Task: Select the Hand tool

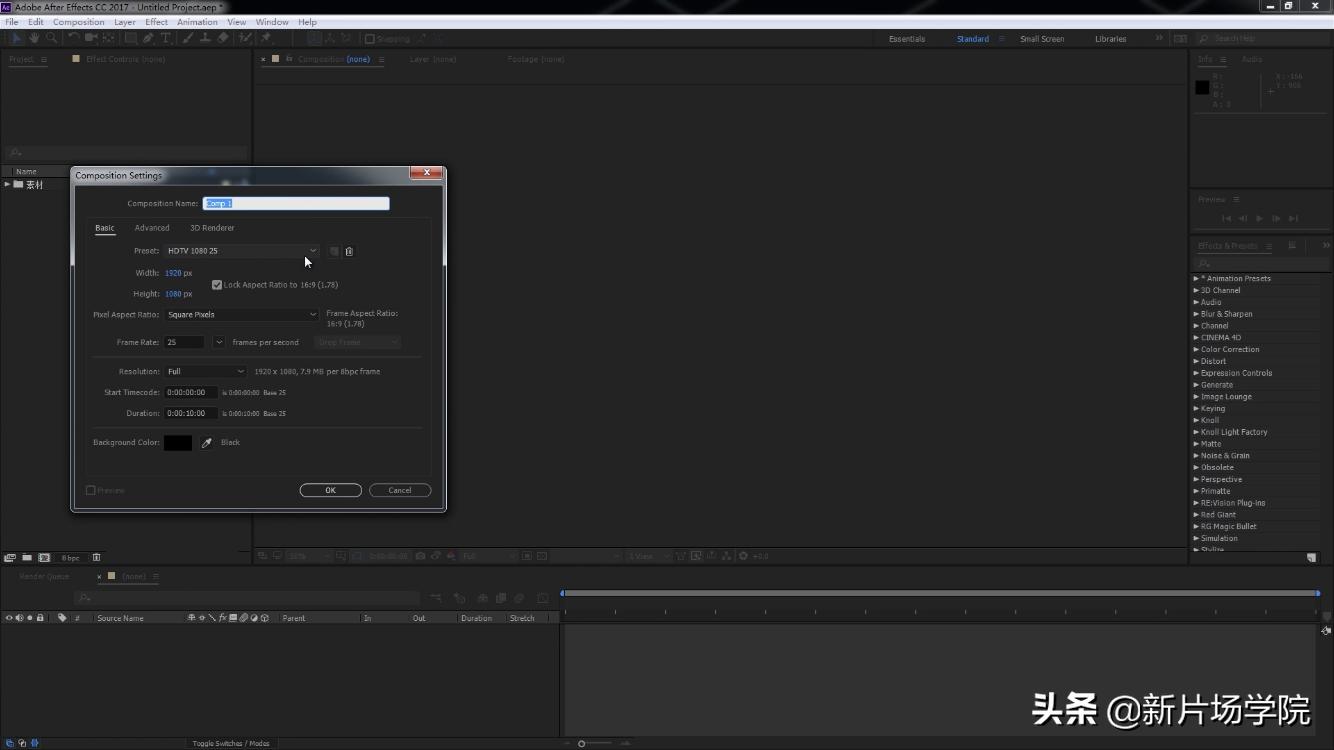Action: pyautogui.click(x=34, y=38)
